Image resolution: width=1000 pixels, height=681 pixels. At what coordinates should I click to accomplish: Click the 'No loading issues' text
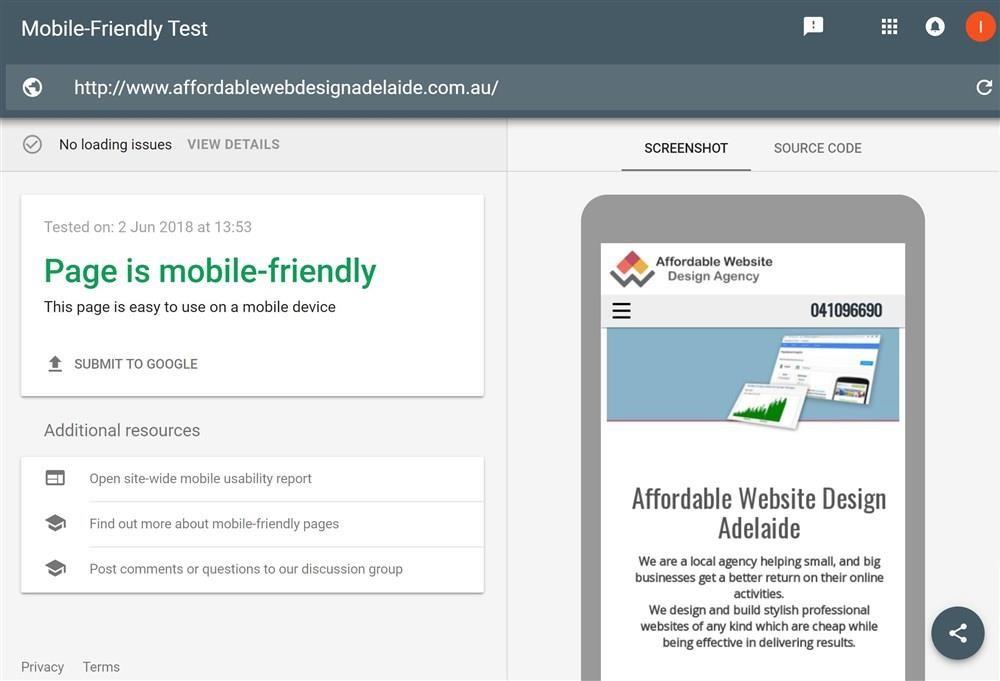115,145
